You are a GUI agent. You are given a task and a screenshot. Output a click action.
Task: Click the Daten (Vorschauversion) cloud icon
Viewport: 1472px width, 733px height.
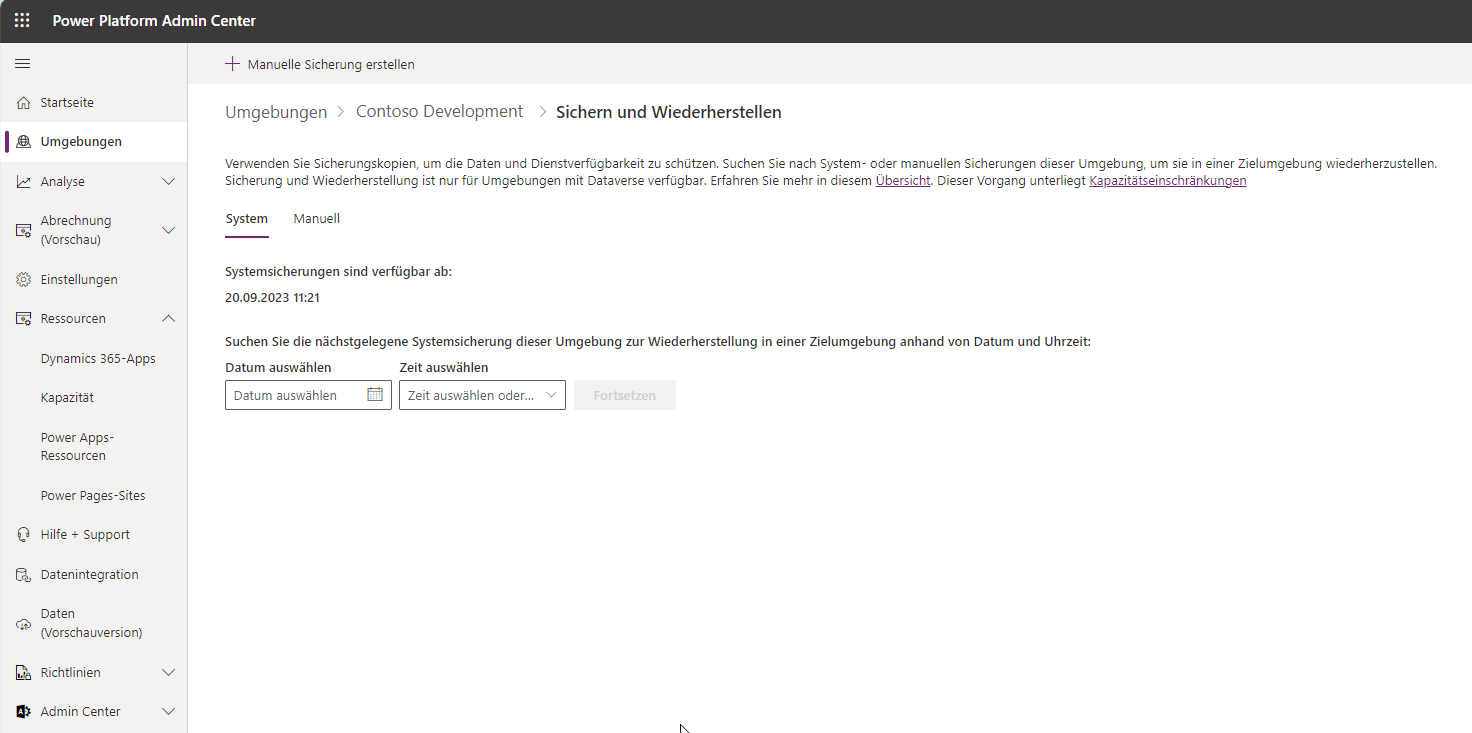click(24, 623)
